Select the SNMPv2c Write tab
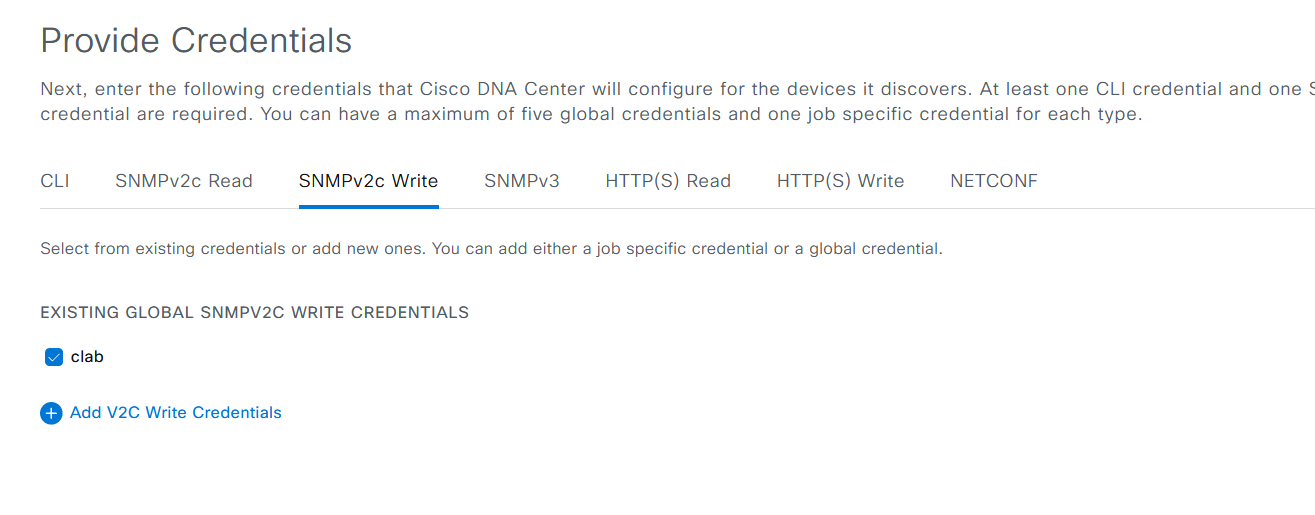 click(368, 181)
